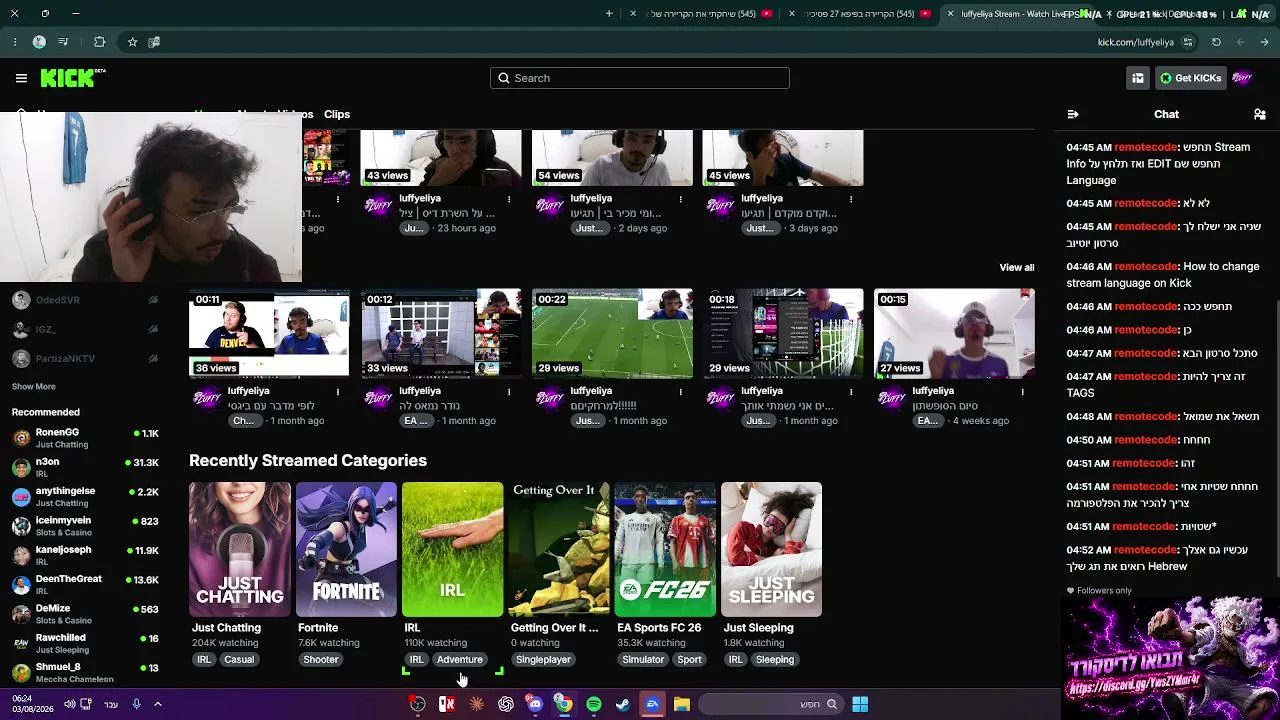1280x720 pixels.
Task: Open a new browser tab
Action: (x=609, y=13)
